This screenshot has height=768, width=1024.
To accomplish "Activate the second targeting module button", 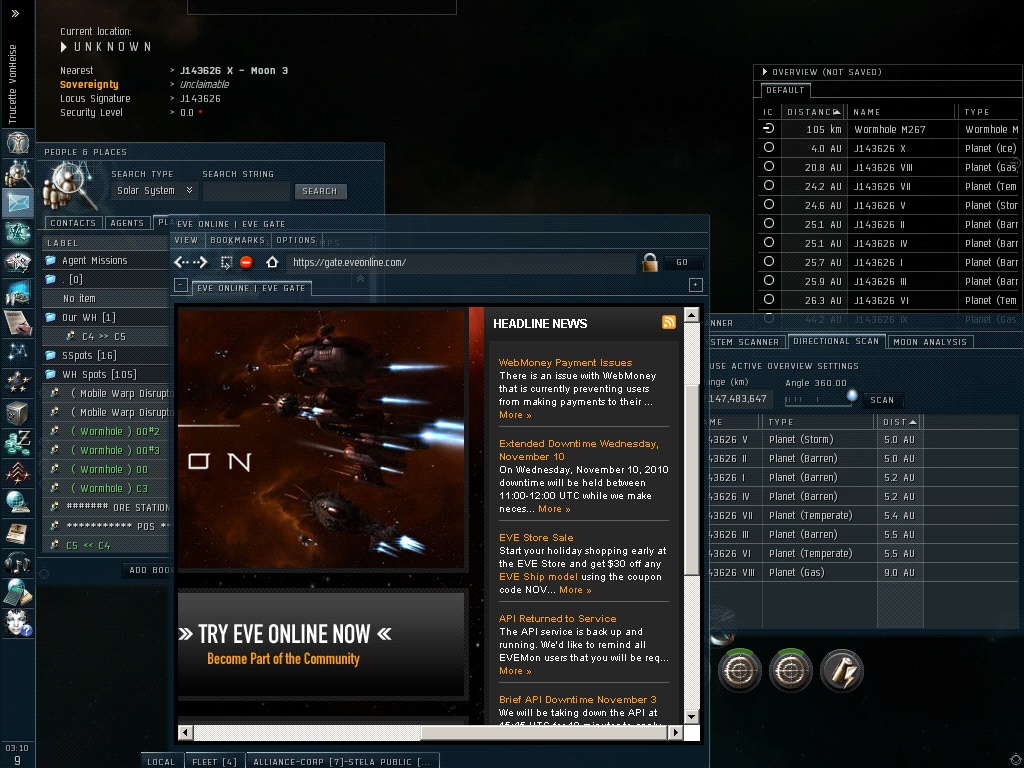I will point(790,670).
